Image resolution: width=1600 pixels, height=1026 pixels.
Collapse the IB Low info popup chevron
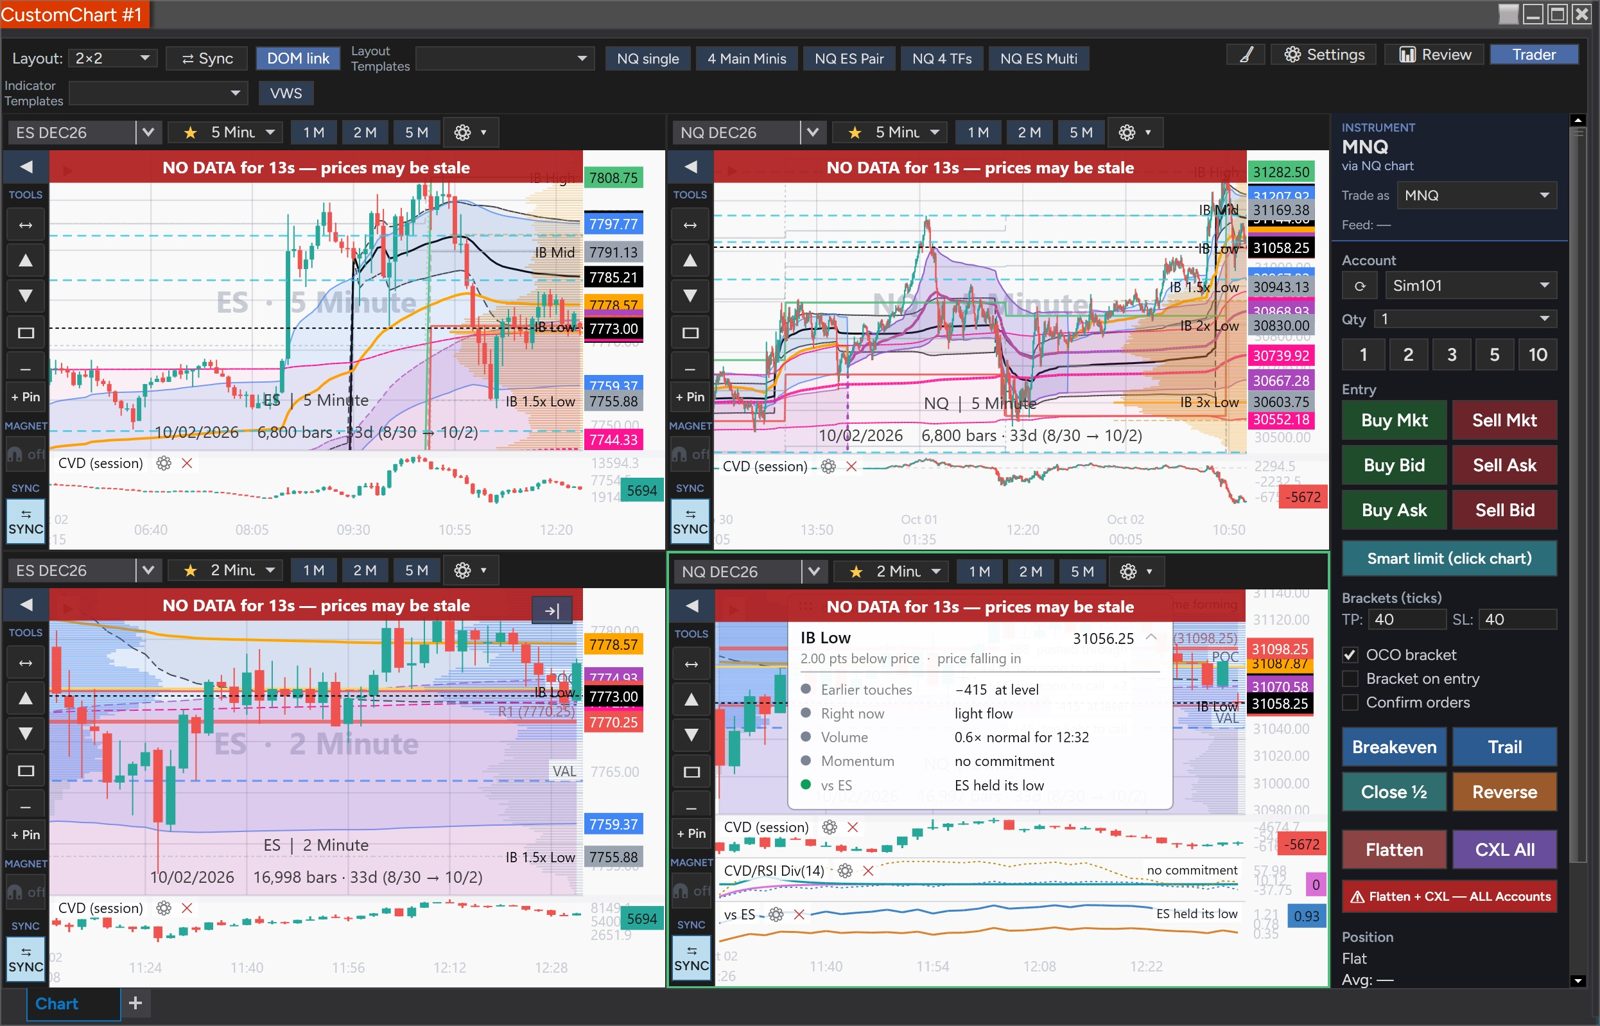click(x=1151, y=637)
